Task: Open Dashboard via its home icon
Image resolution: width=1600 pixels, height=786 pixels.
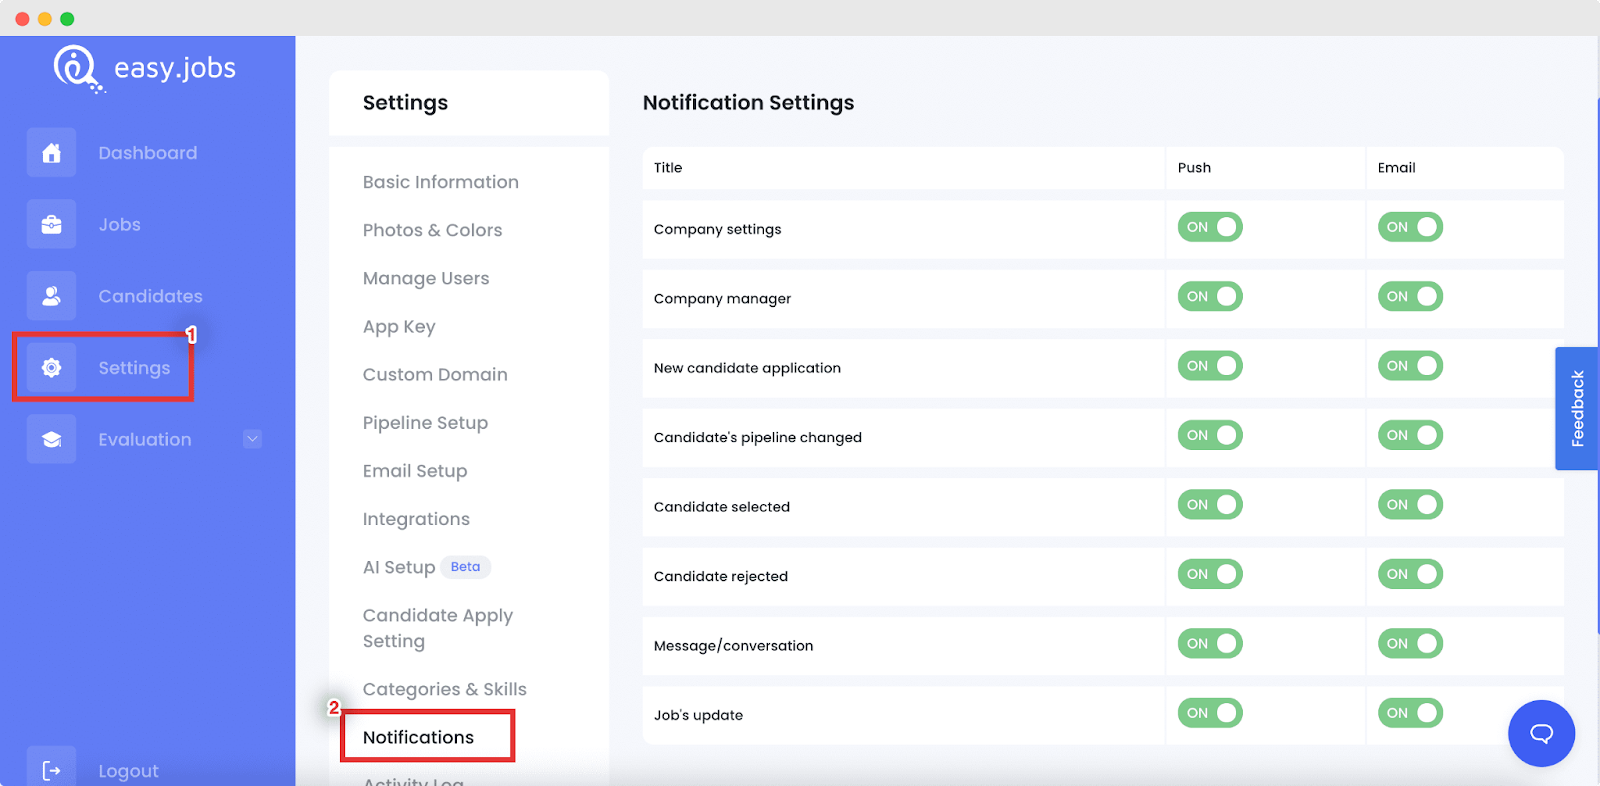Action: (x=51, y=153)
